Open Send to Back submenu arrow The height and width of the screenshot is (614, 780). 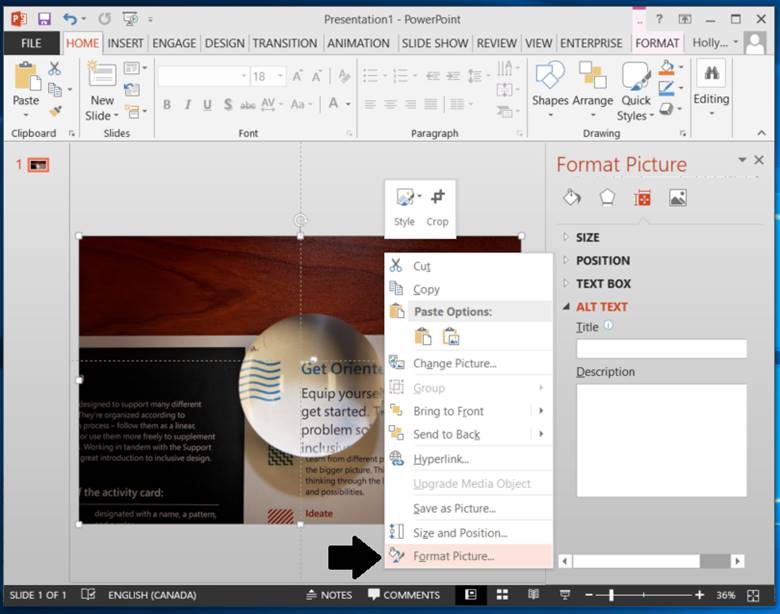[x=541, y=434]
